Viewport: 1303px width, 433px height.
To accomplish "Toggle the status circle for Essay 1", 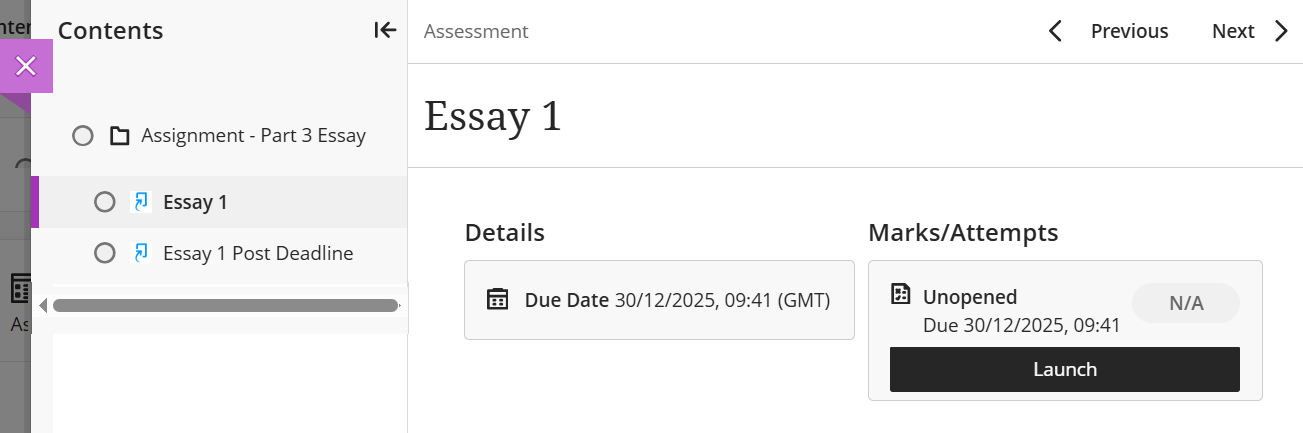I will tap(104, 202).
